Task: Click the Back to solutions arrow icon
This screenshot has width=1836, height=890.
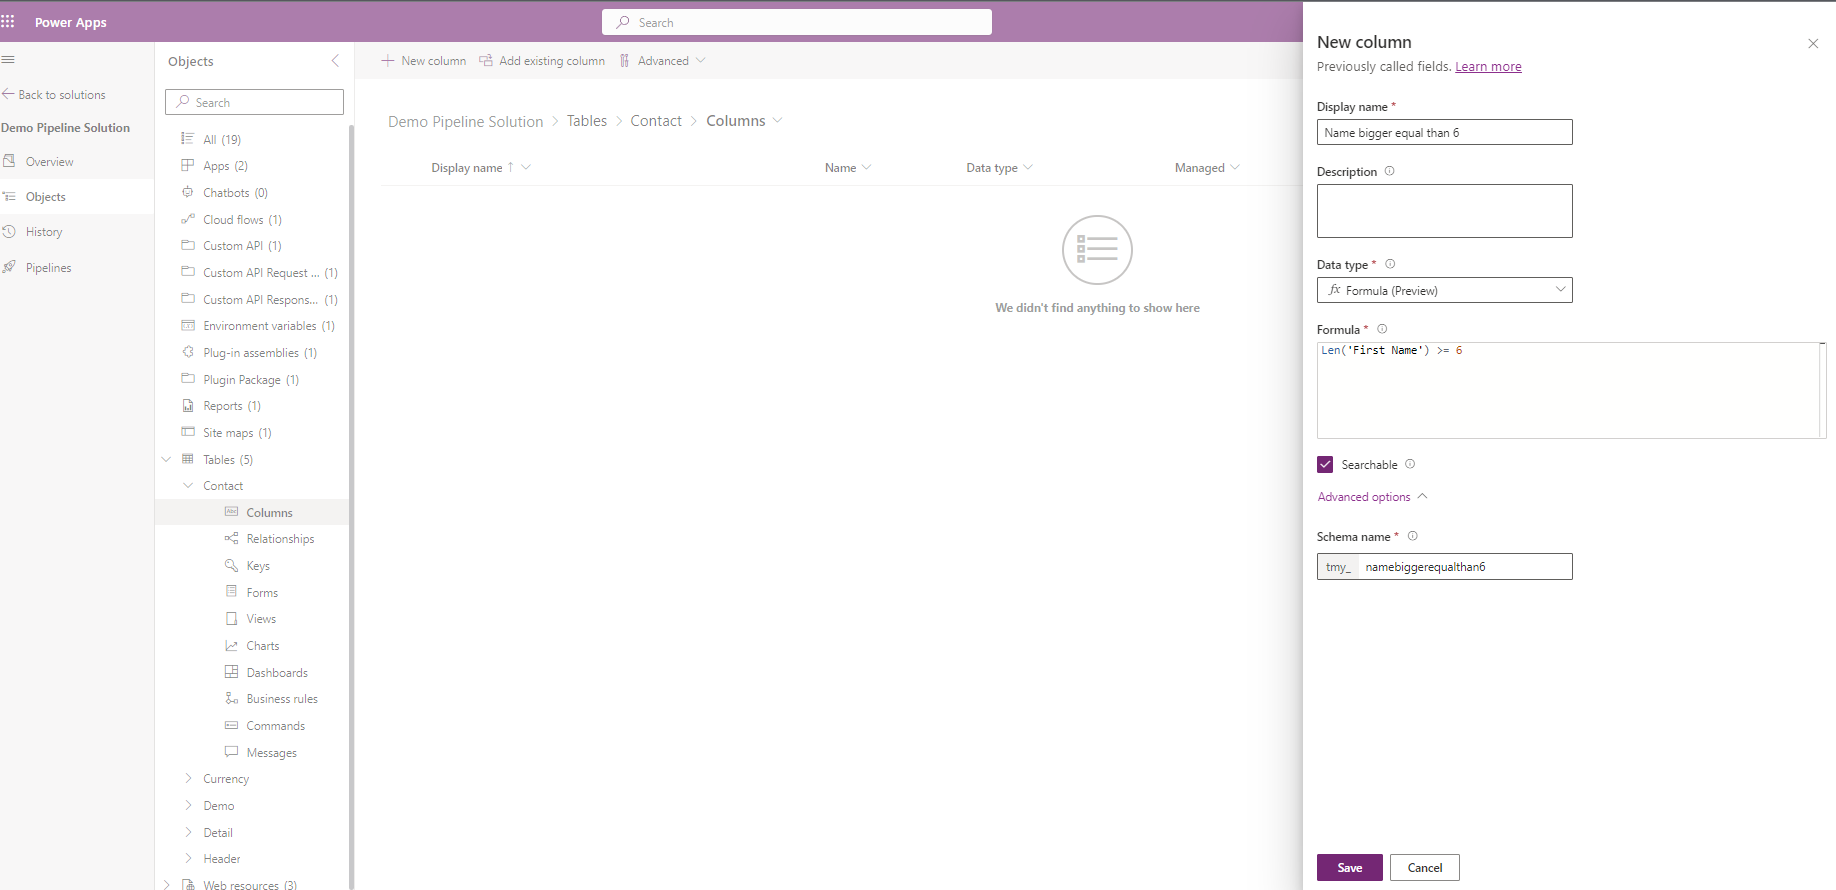Action: (8, 94)
